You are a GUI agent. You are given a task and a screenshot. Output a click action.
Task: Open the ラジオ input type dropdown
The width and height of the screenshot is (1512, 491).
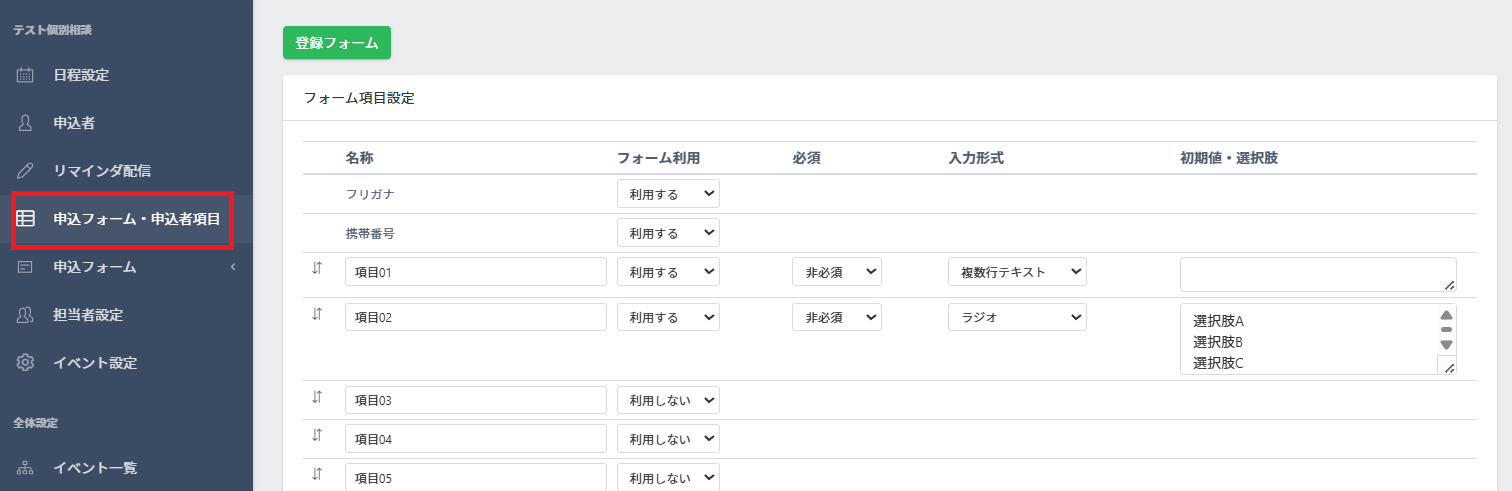coord(1017,317)
